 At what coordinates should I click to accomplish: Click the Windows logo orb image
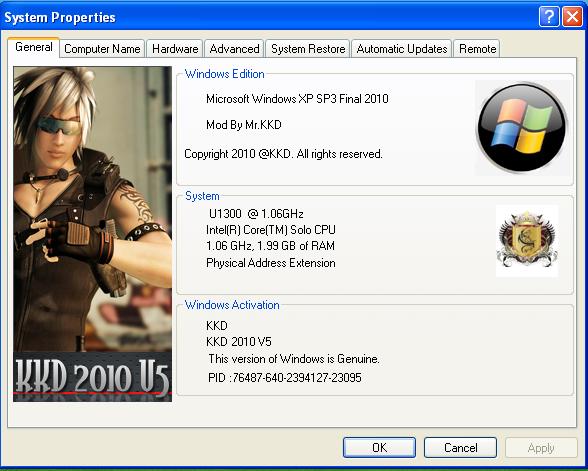coord(523,128)
